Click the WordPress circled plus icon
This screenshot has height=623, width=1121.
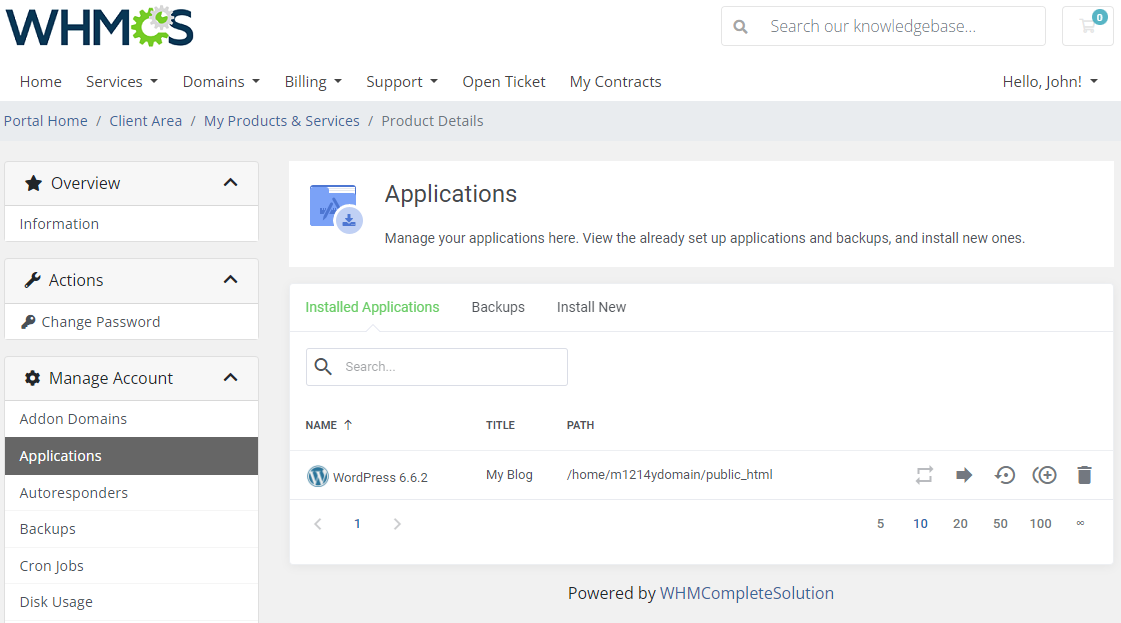point(1045,475)
